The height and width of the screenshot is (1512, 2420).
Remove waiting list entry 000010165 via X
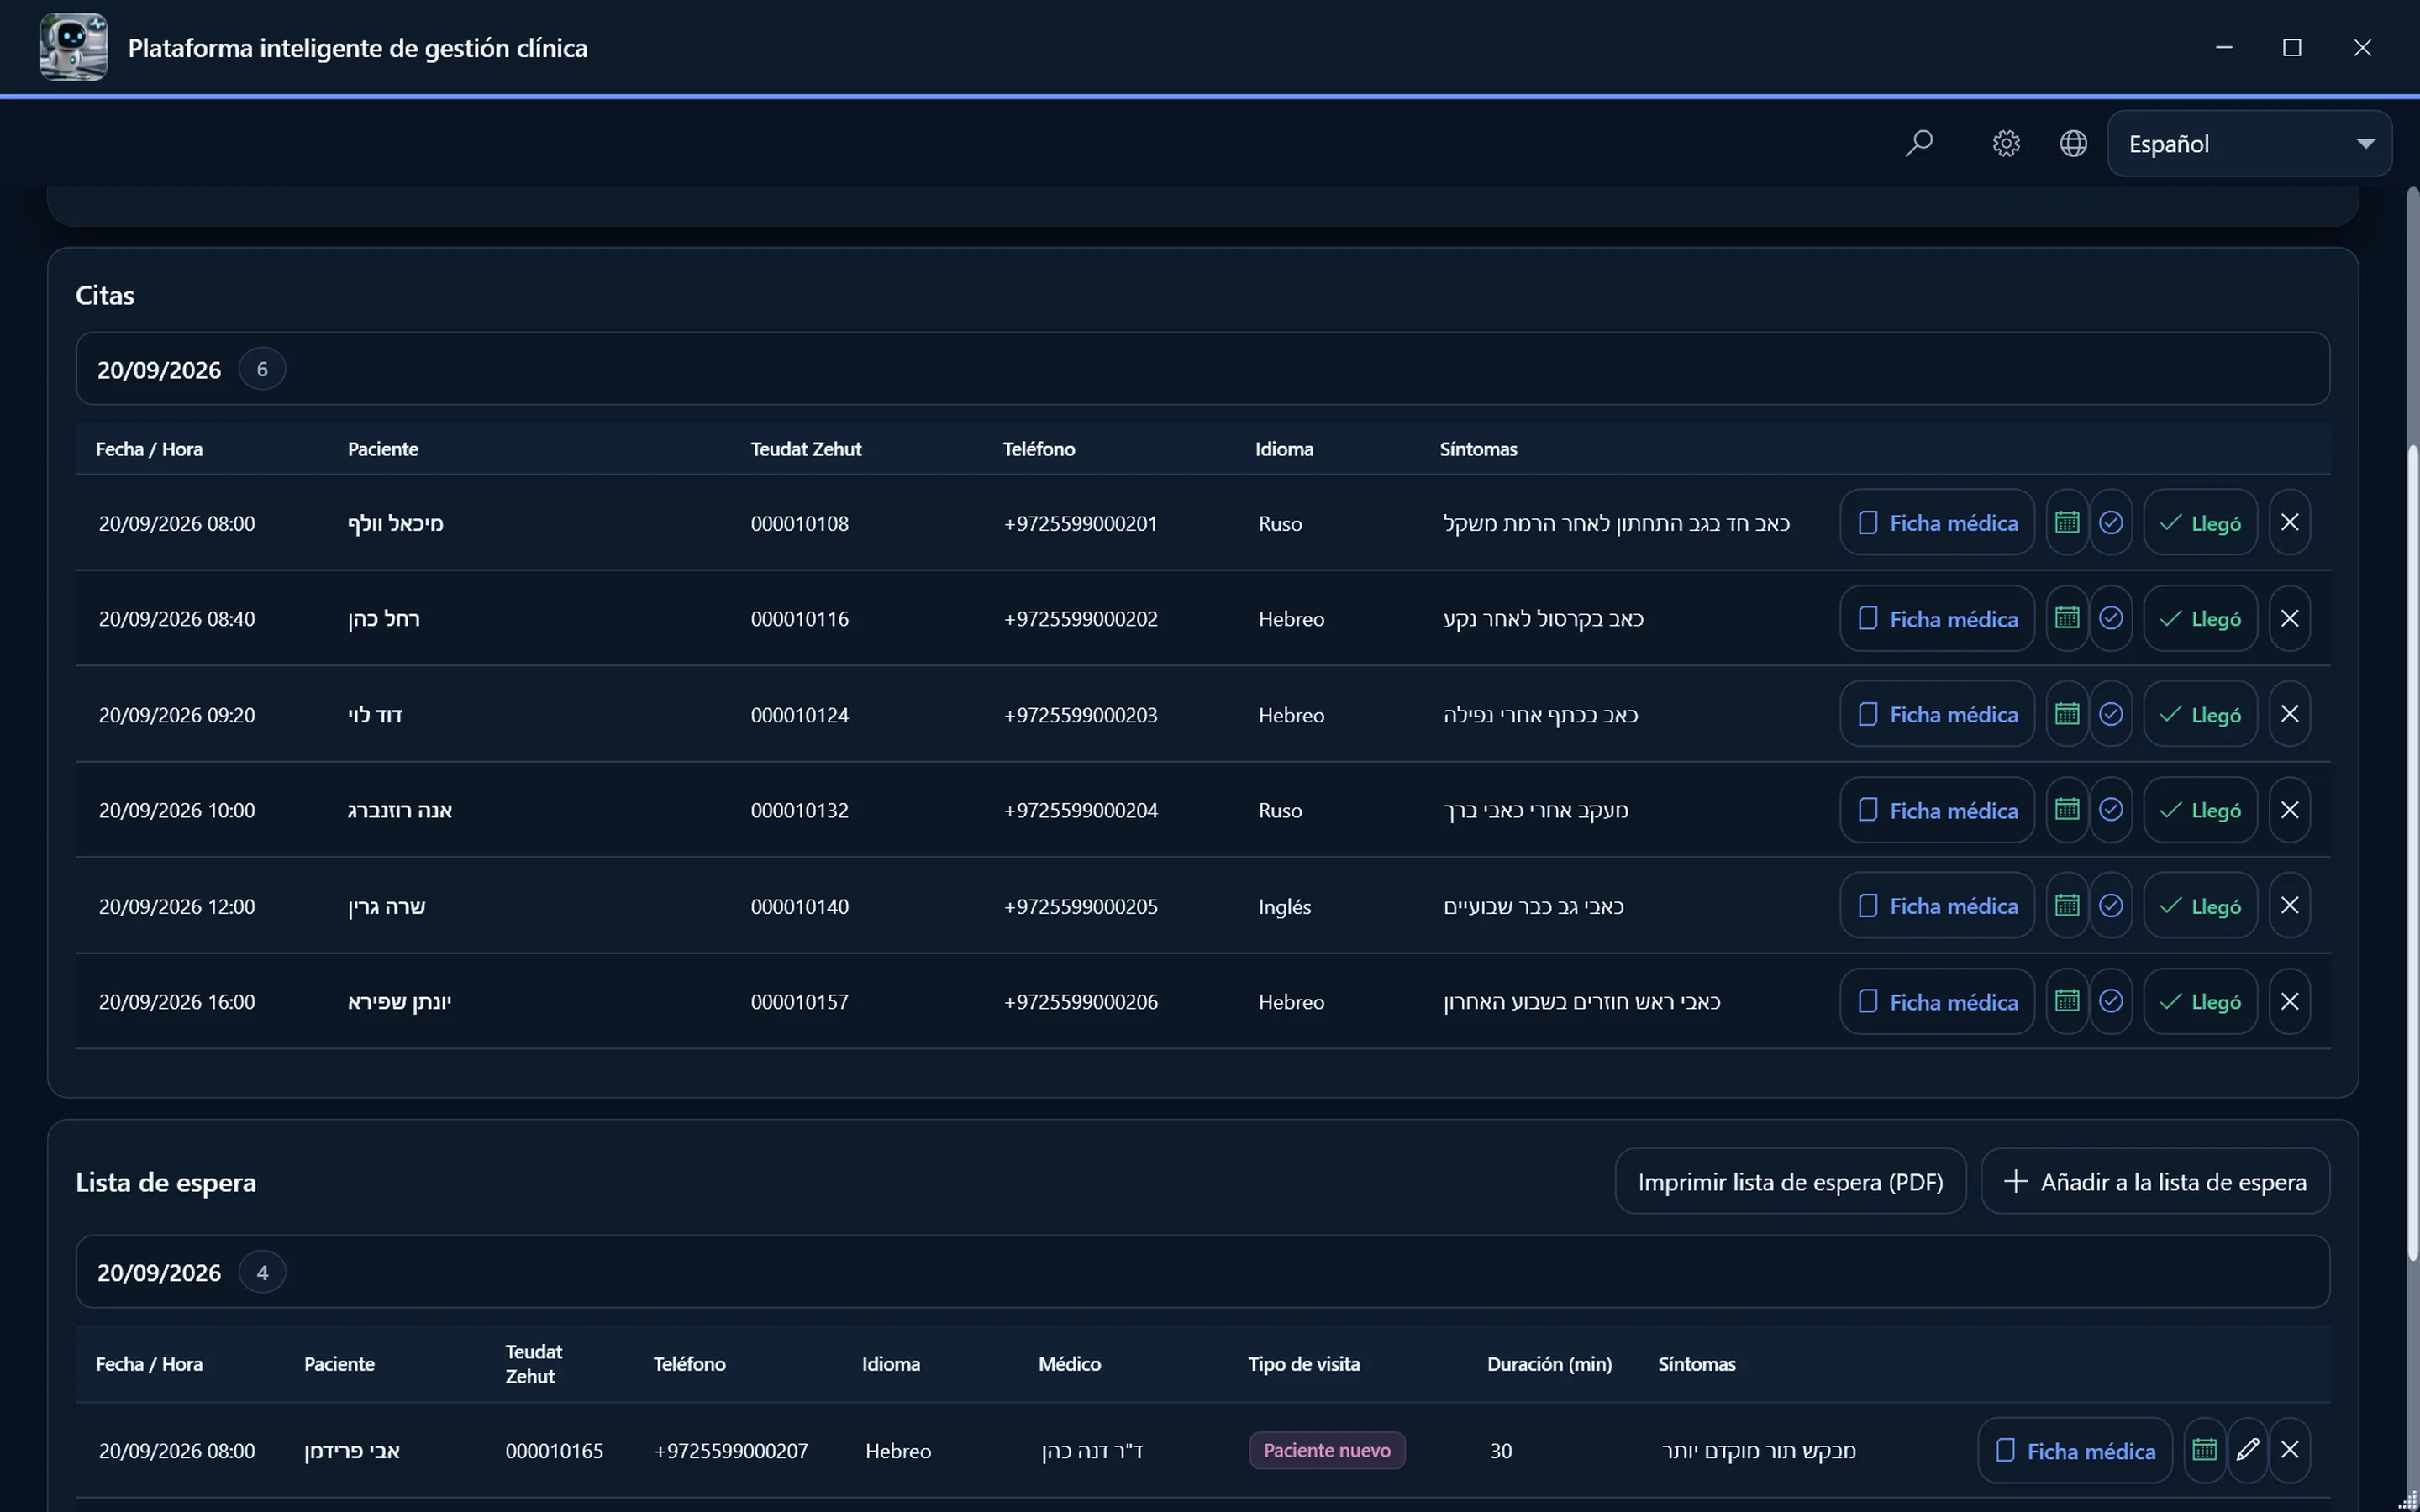click(x=2289, y=1450)
